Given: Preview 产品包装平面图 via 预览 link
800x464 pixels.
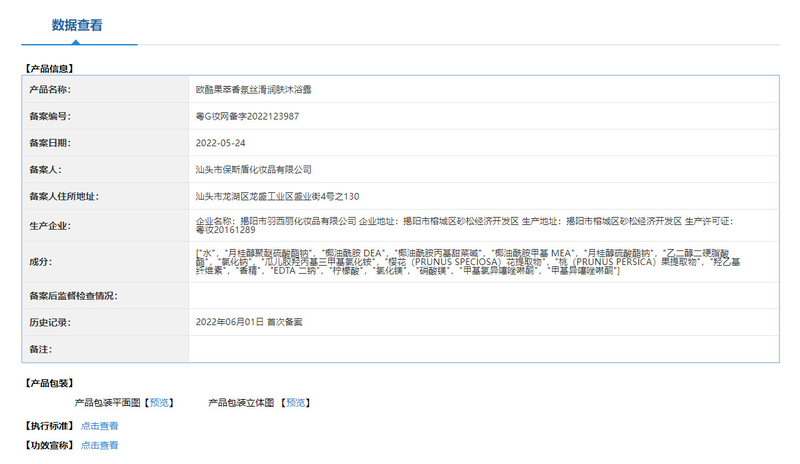Looking at the screenshot, I should 159,403.
